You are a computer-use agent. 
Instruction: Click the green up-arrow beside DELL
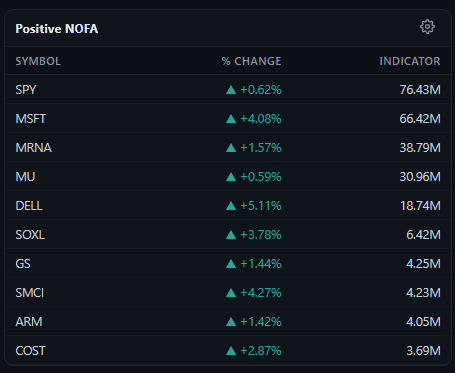tap(231, 206)
